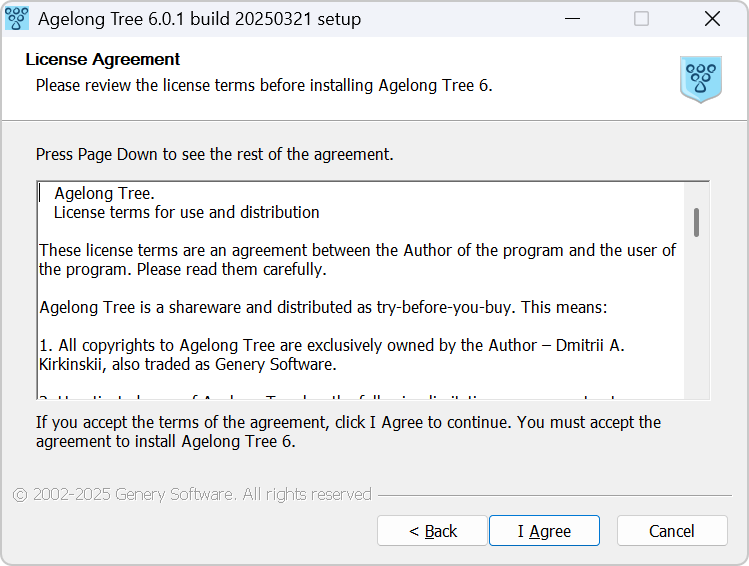This screenshot has width=749, height=566.
Task: Click the Agelong Tree title bar icon
Action: [x=17, y=19]
